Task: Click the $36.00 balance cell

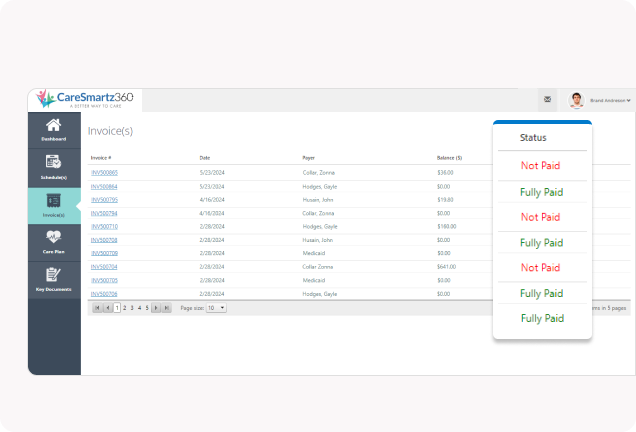Action: 445,173
